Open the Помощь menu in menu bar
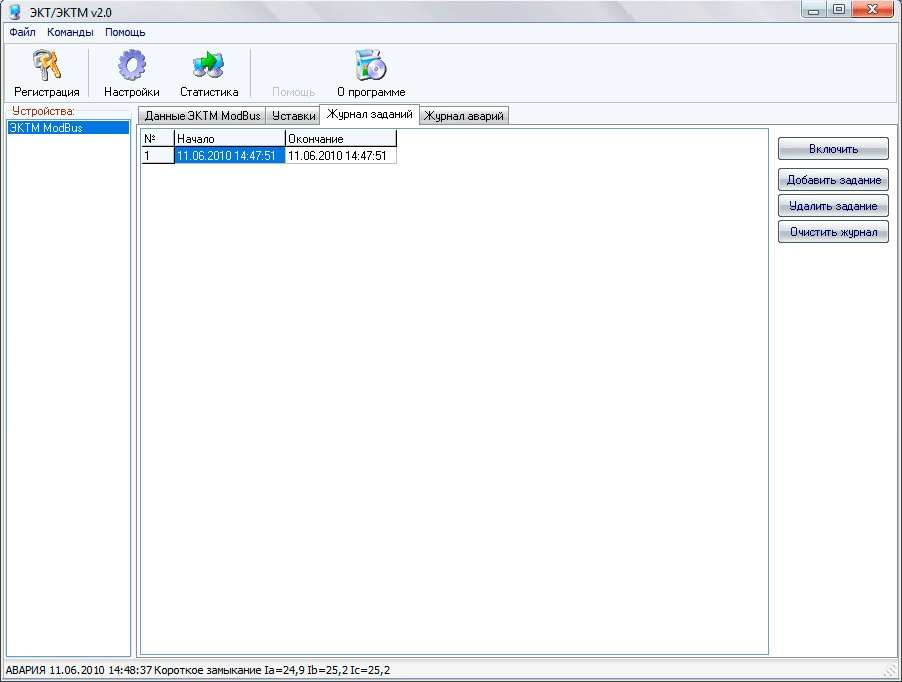 coord(125,32)
